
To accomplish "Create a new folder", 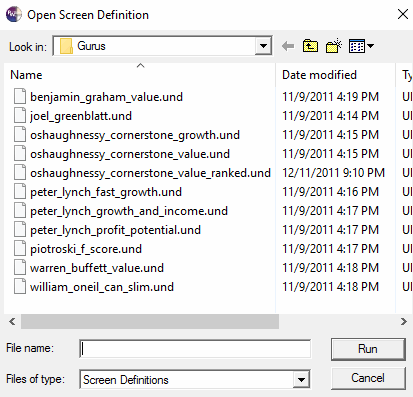I will (334, 46).
